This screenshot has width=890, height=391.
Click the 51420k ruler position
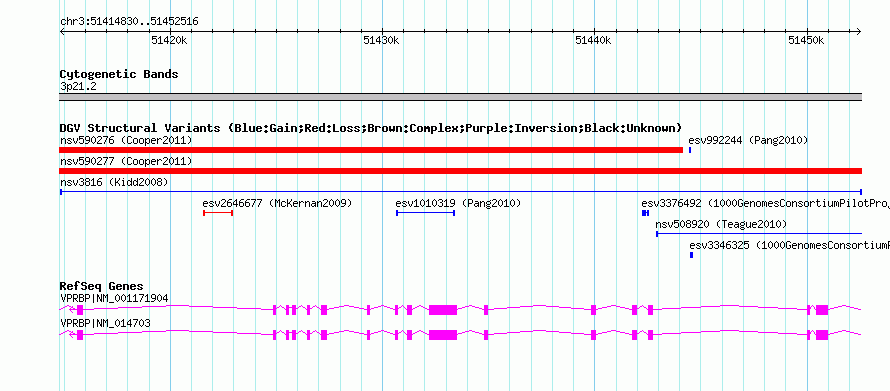tap(170, 40)
